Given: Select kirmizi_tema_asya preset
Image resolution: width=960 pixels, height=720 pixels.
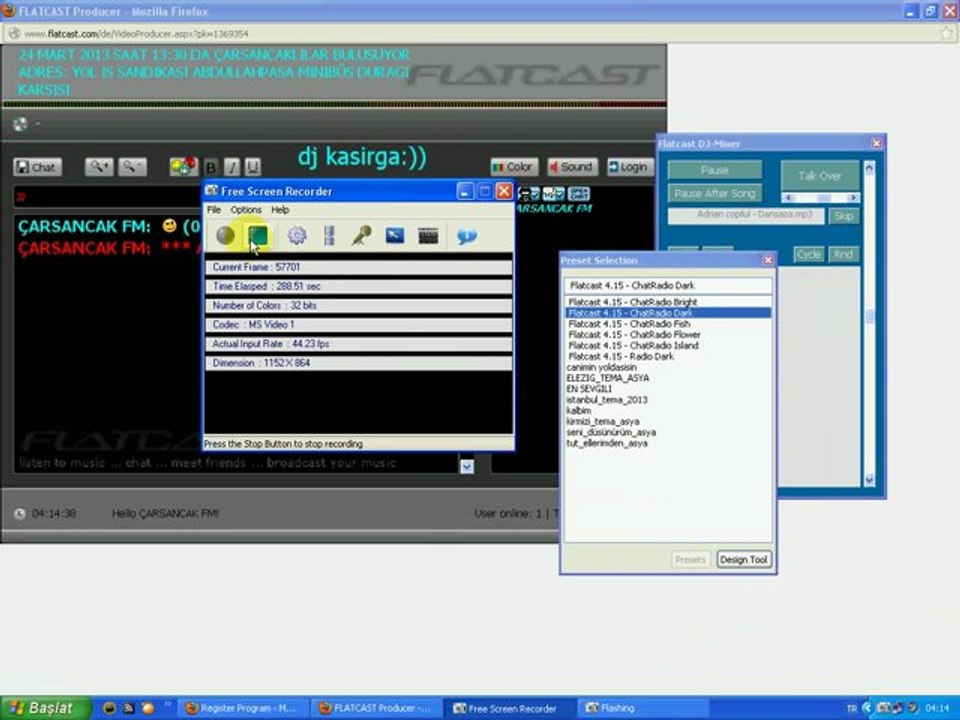Looking at the screenshot, I should click(x=667, y=422).
